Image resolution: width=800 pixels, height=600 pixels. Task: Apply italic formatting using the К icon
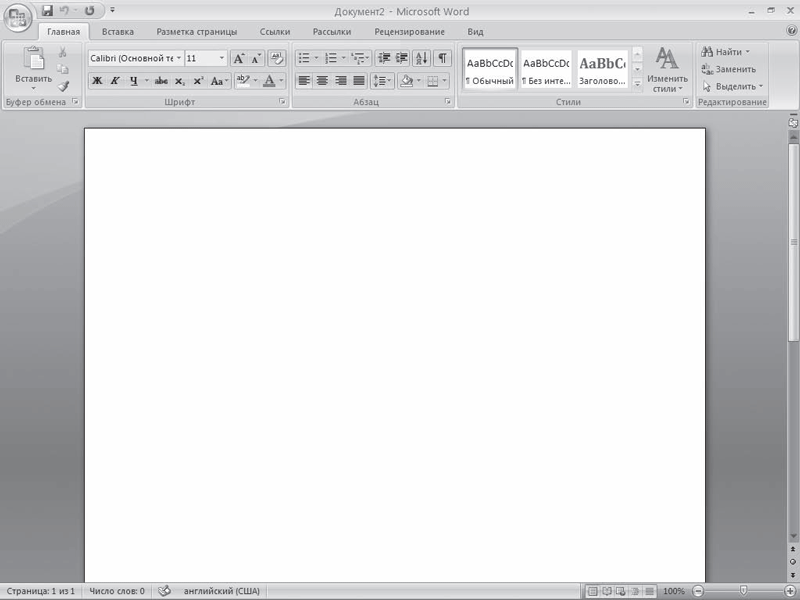(115, 79)
